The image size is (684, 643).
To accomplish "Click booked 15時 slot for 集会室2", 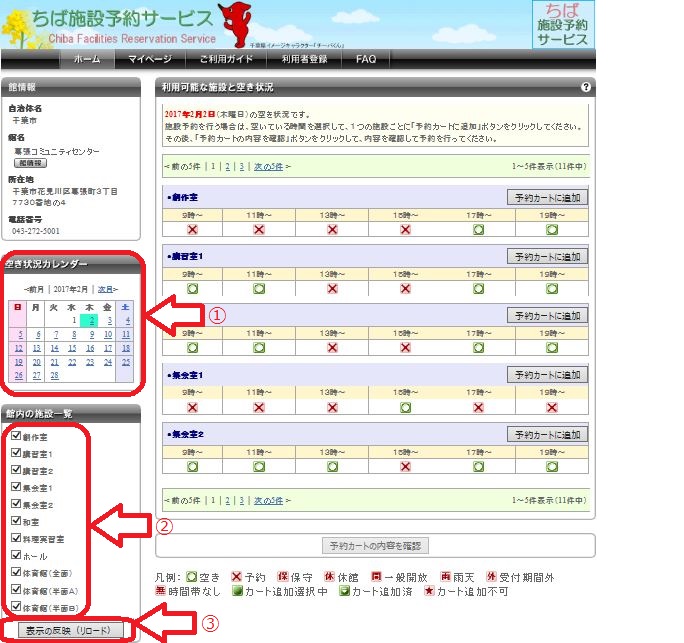I will [405, 465].
